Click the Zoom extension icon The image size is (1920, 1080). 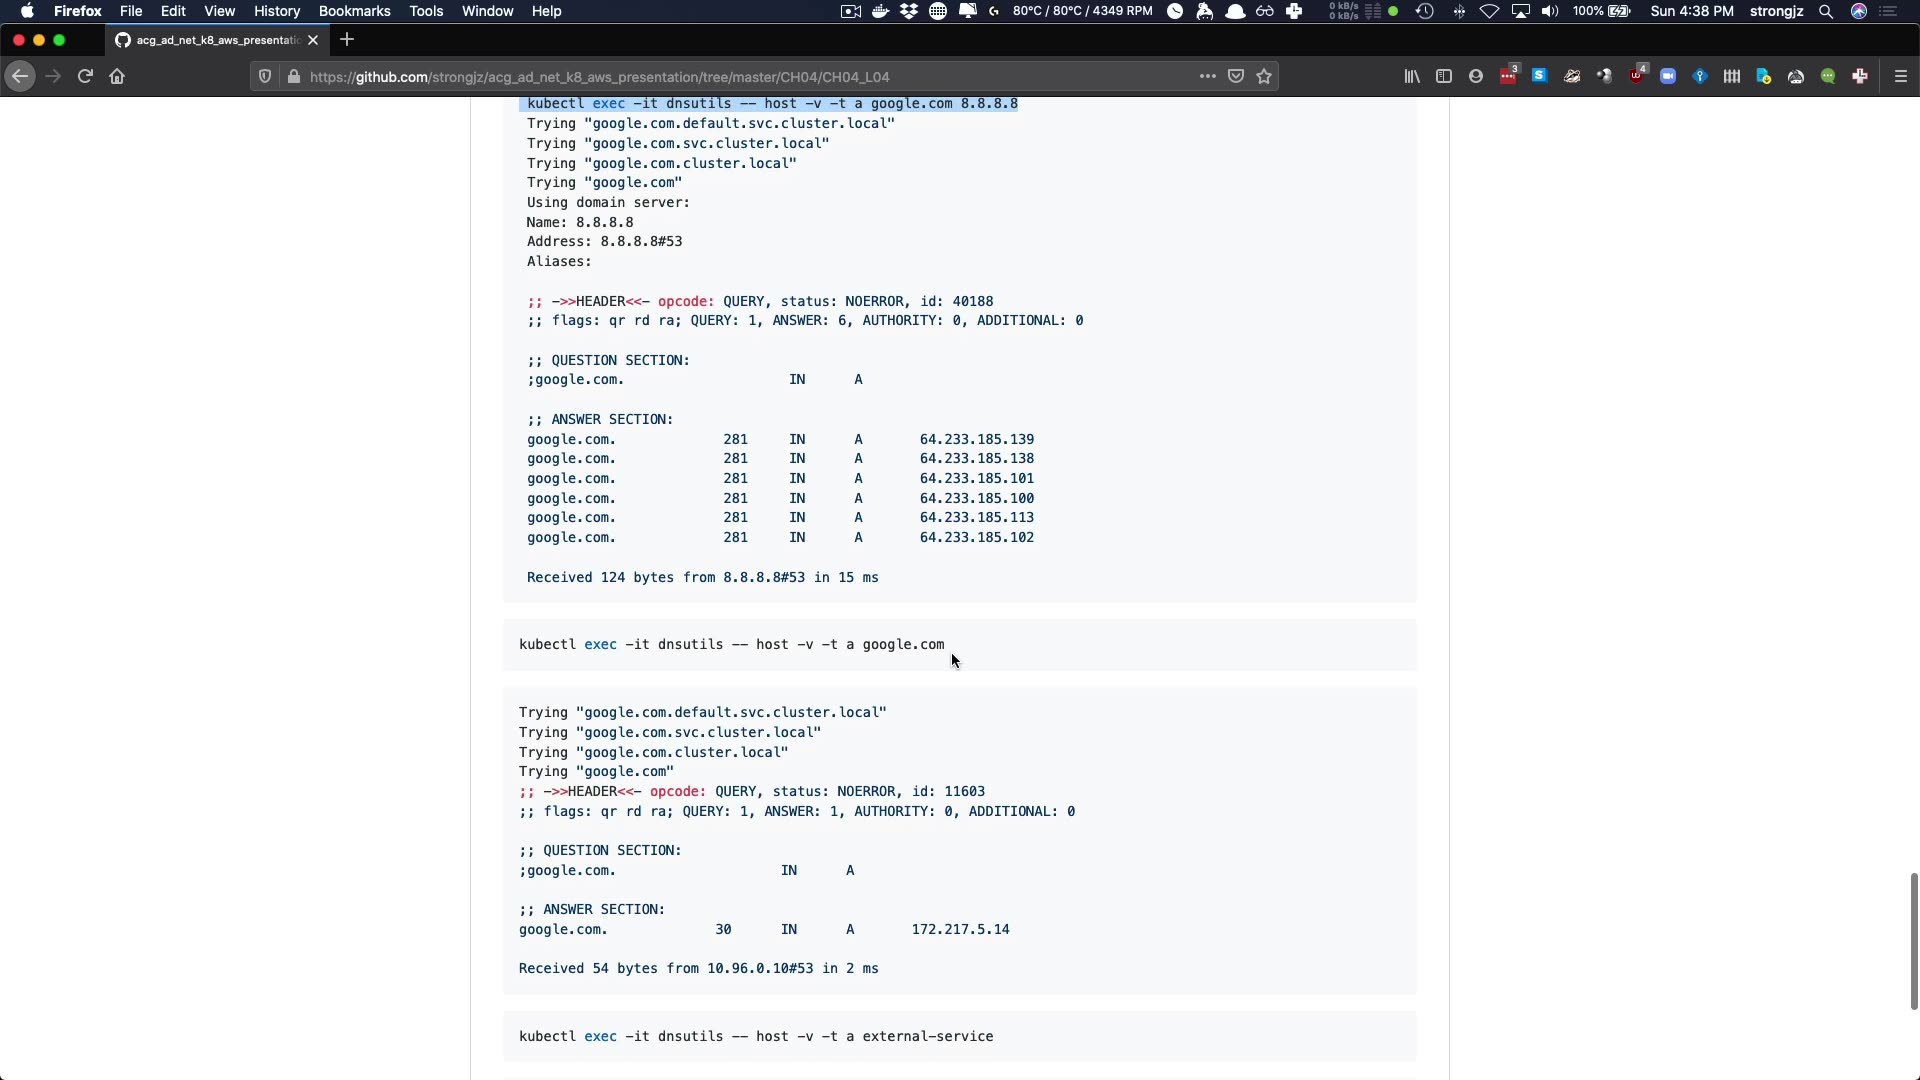1668,76
